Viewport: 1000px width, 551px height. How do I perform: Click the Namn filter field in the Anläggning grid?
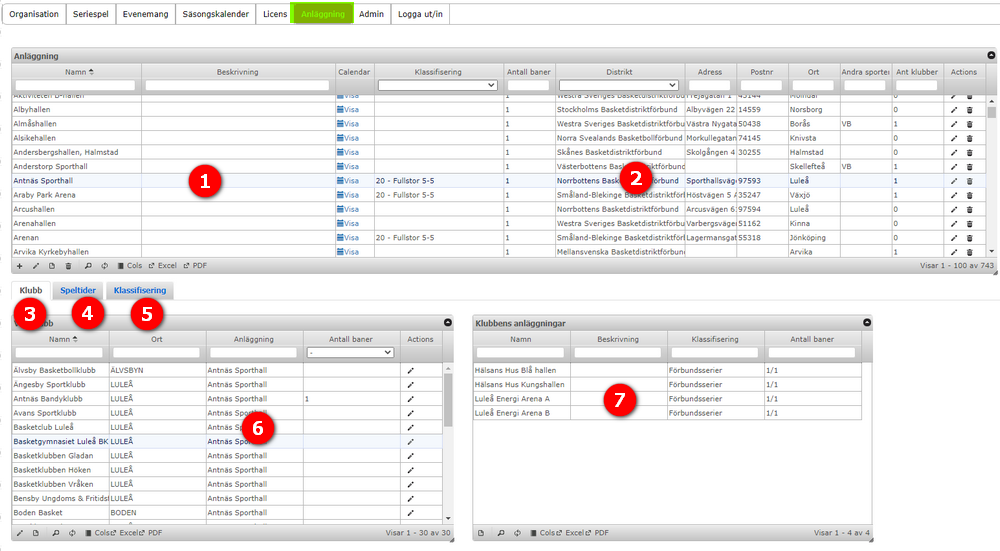point(75,85)
